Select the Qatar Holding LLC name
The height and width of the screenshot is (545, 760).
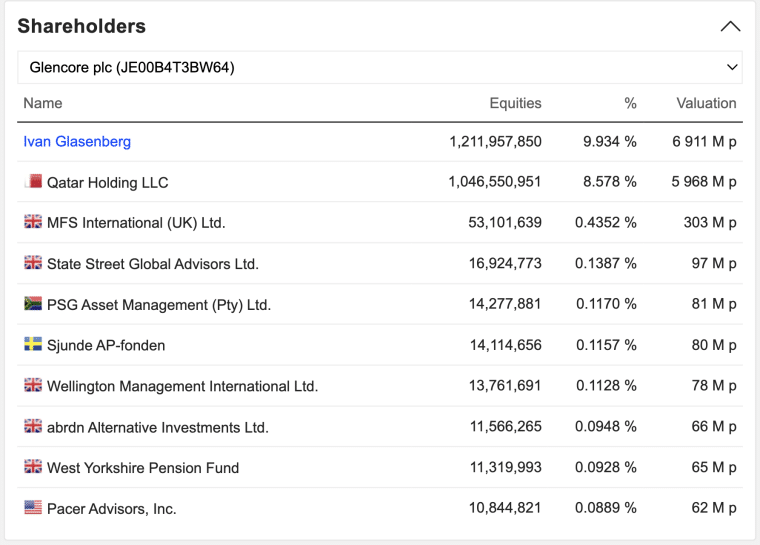click(x=108, y=183)
